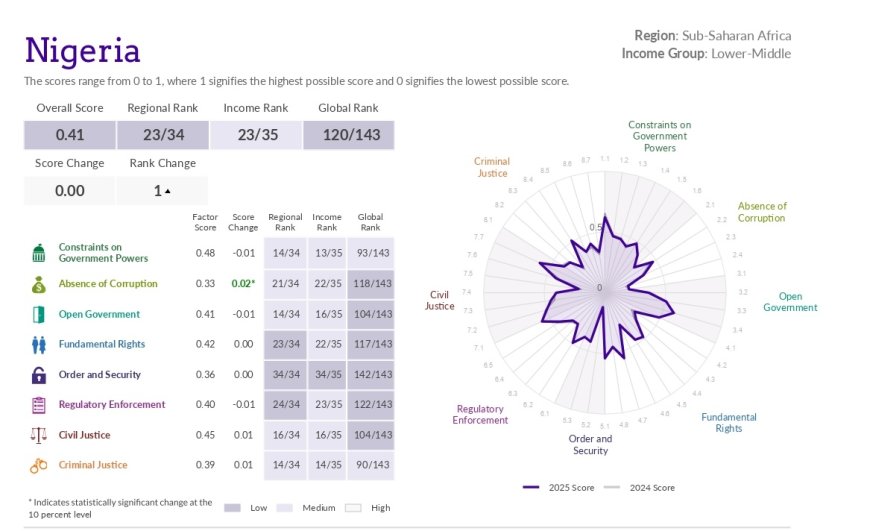
Task: Click the Open Government radar chart label
Action: [x=790, y=302]
